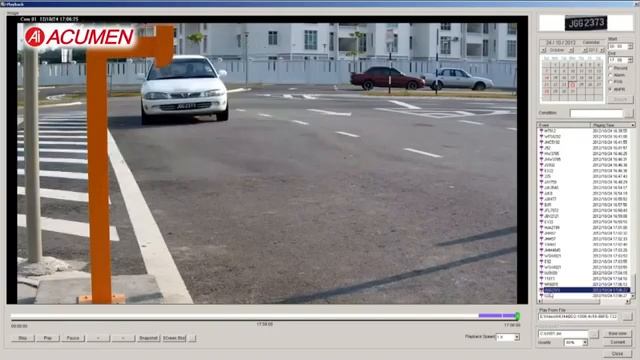640x360 pixels.
Task: Click the Play button
Action: (x=48, y=338)
